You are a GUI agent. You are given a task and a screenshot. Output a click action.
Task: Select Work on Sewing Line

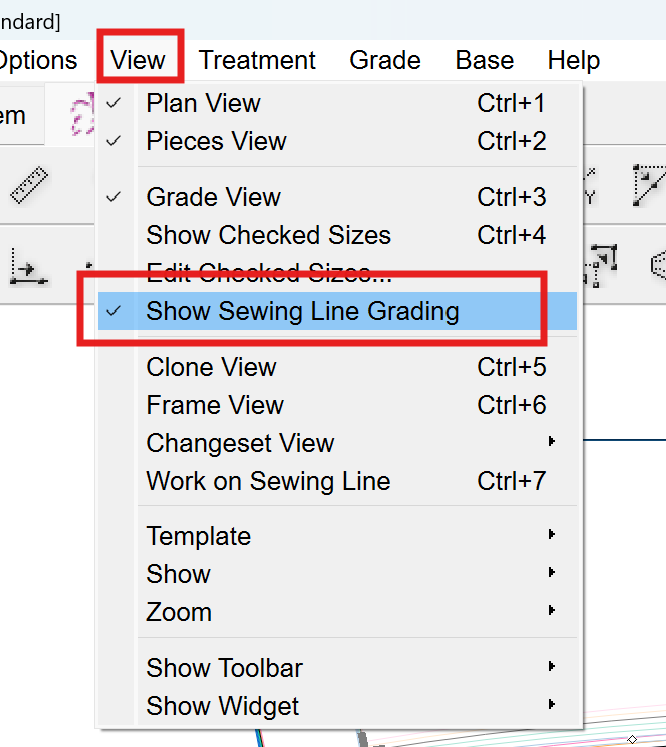tap(268, 481)
